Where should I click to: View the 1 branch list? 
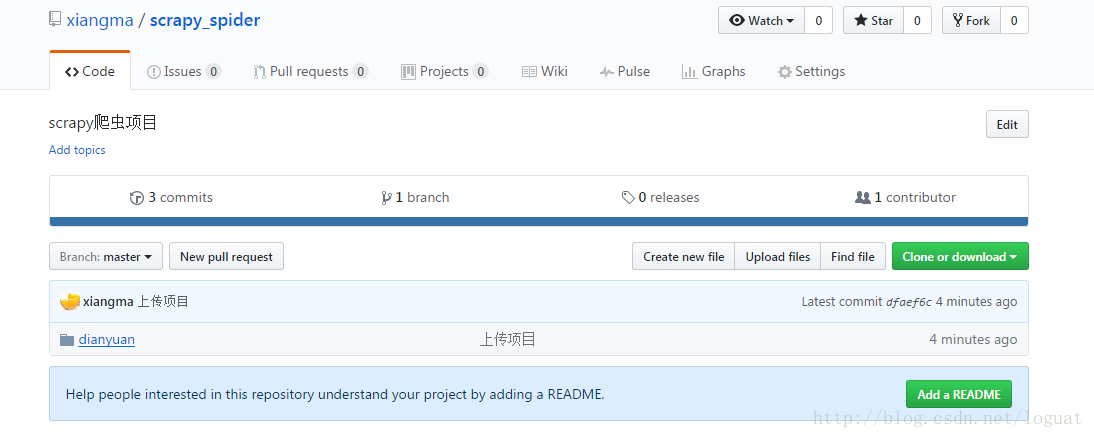coord(415,197)
